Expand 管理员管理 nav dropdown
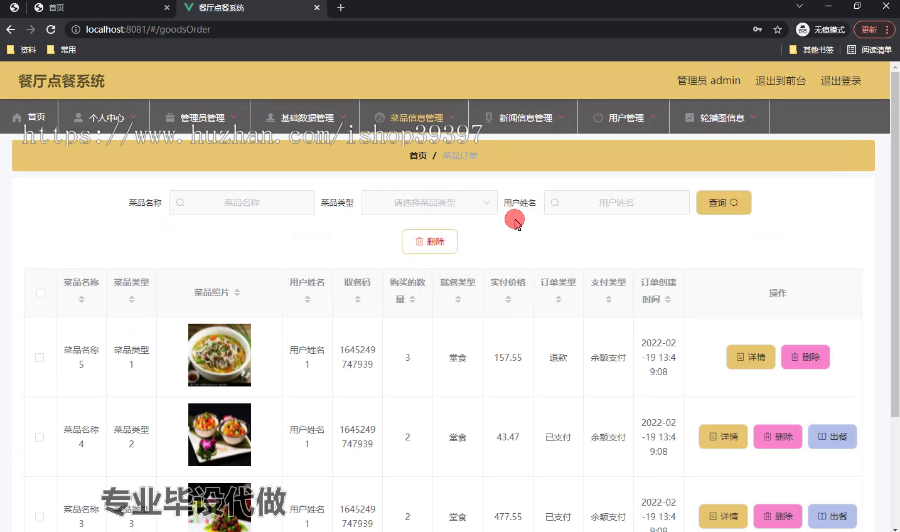This screenshot has width=900, height=532. [x=200, y=117]
